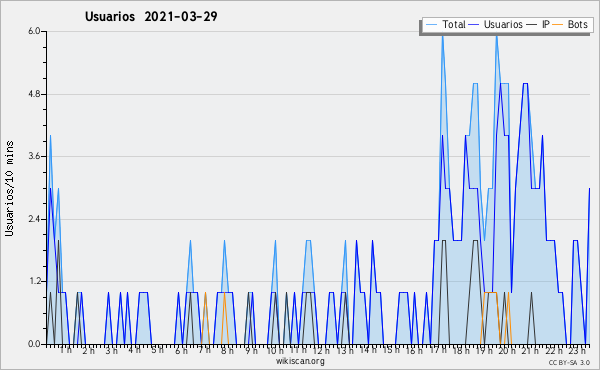This screenshot has height=370, width=600.
Task: Click the '20 h' x-axis label
Action: pos(507,350)
